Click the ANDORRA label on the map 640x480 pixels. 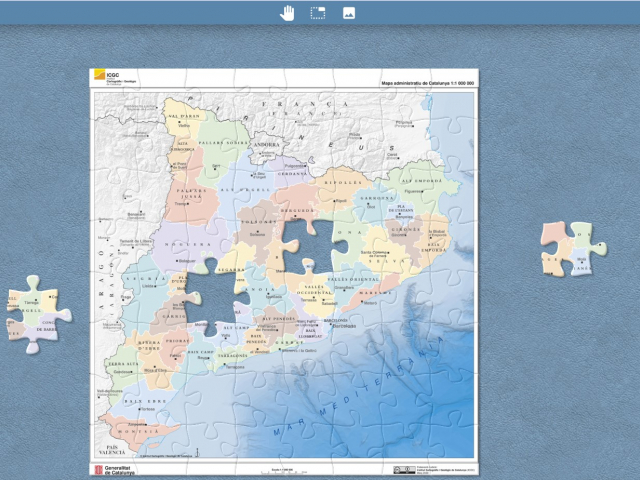tap(267, 145)
